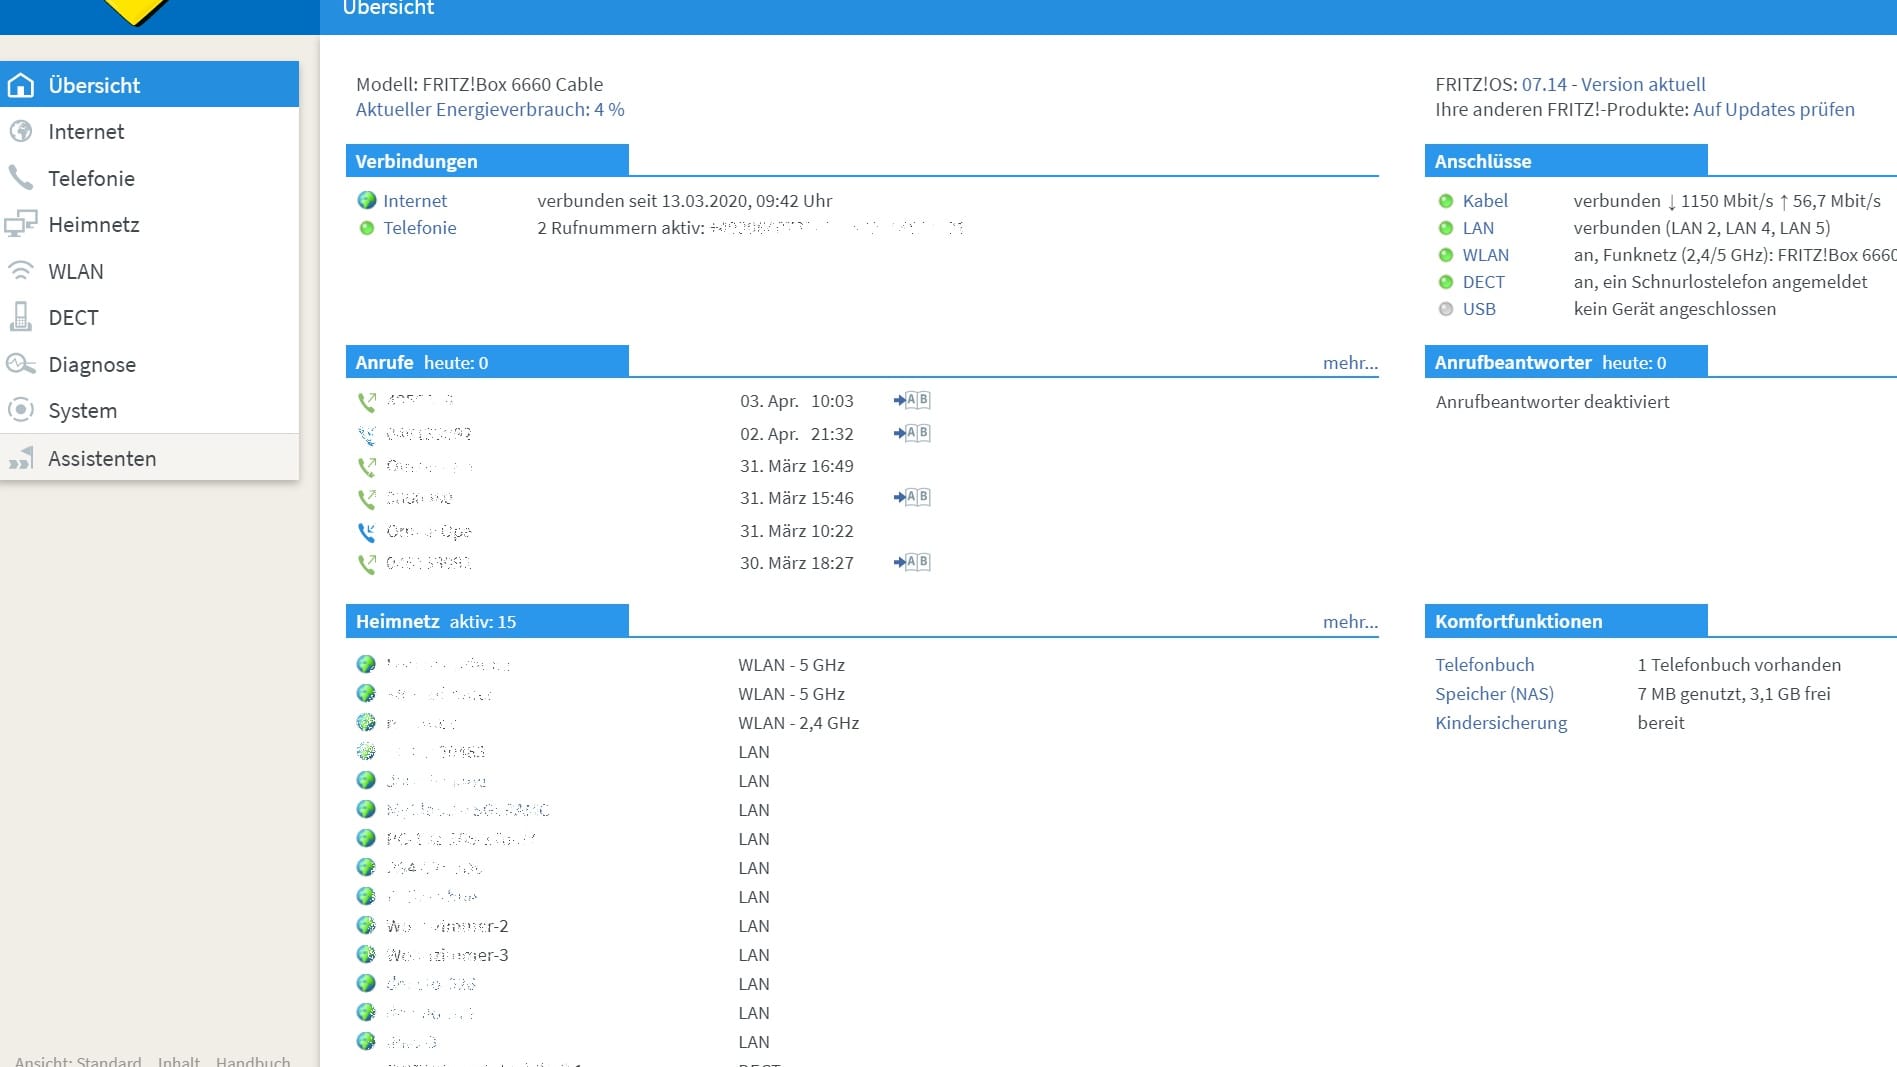Click outgoing call icon for 31. März 16:49

click(367, 467)
